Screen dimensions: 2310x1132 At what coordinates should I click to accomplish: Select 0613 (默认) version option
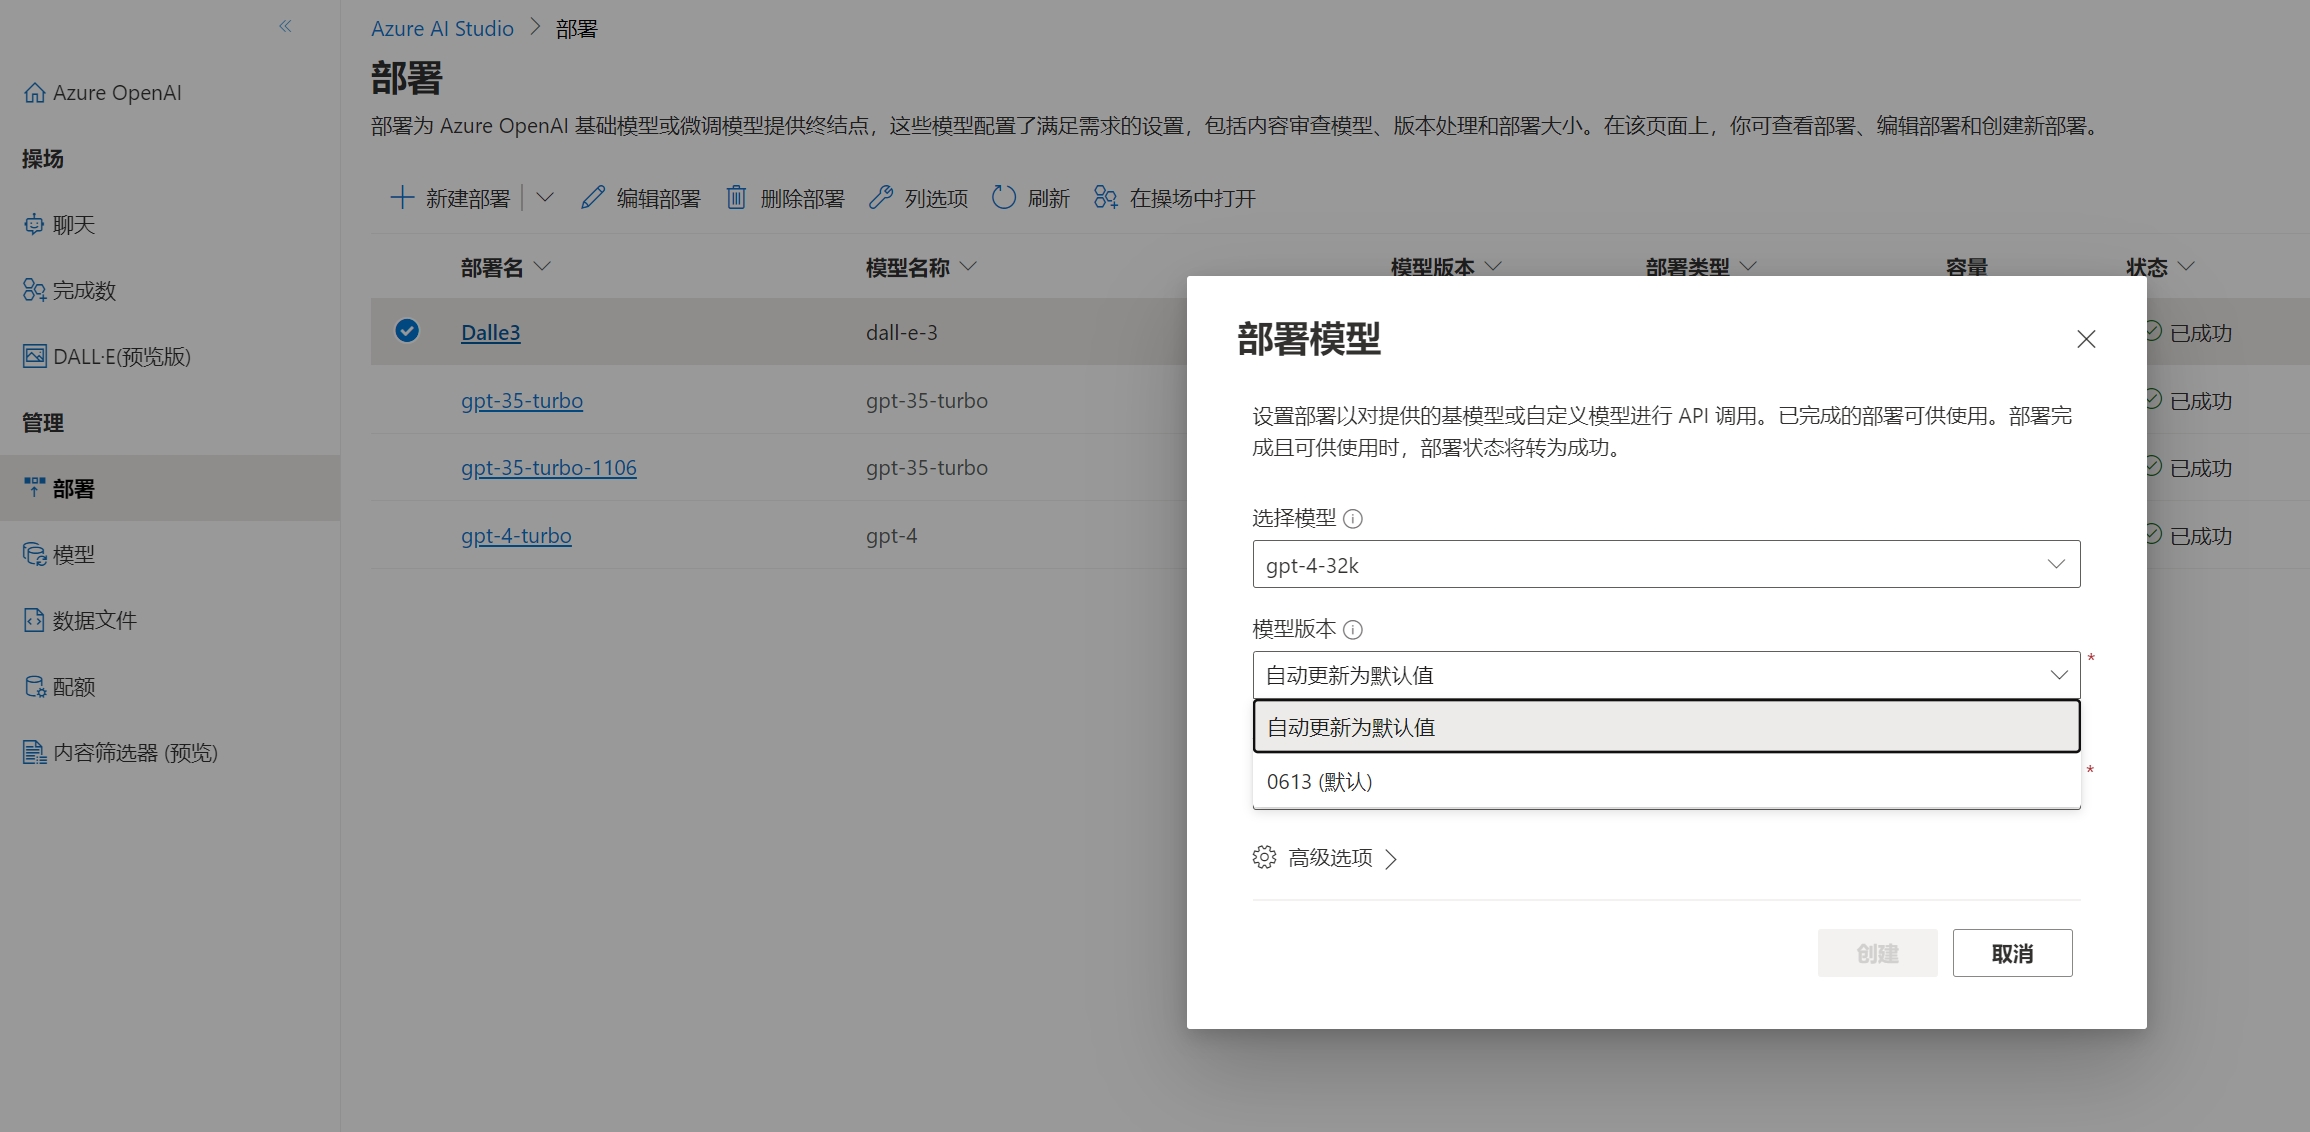pos(1320,782)
